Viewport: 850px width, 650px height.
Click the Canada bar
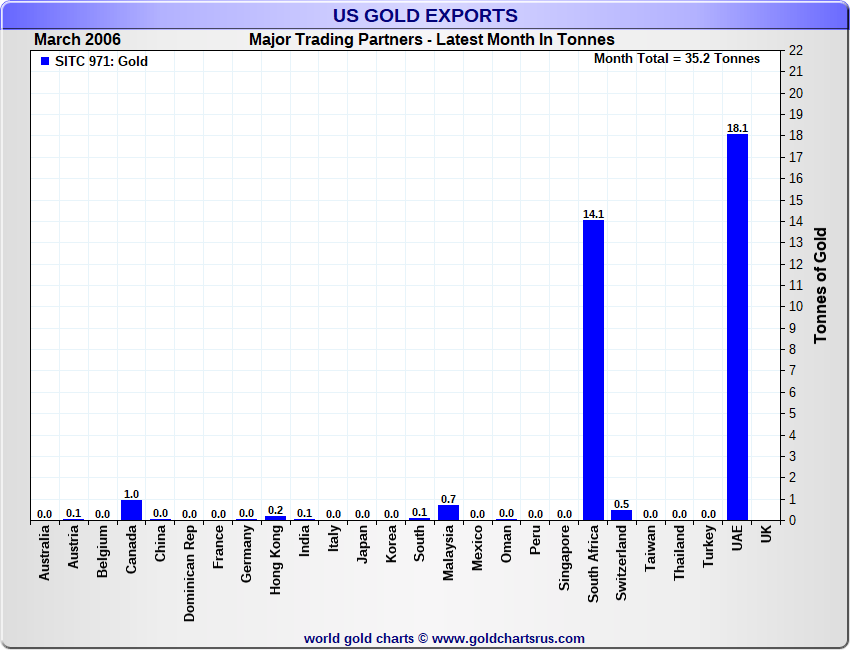(x=131, y=510)
